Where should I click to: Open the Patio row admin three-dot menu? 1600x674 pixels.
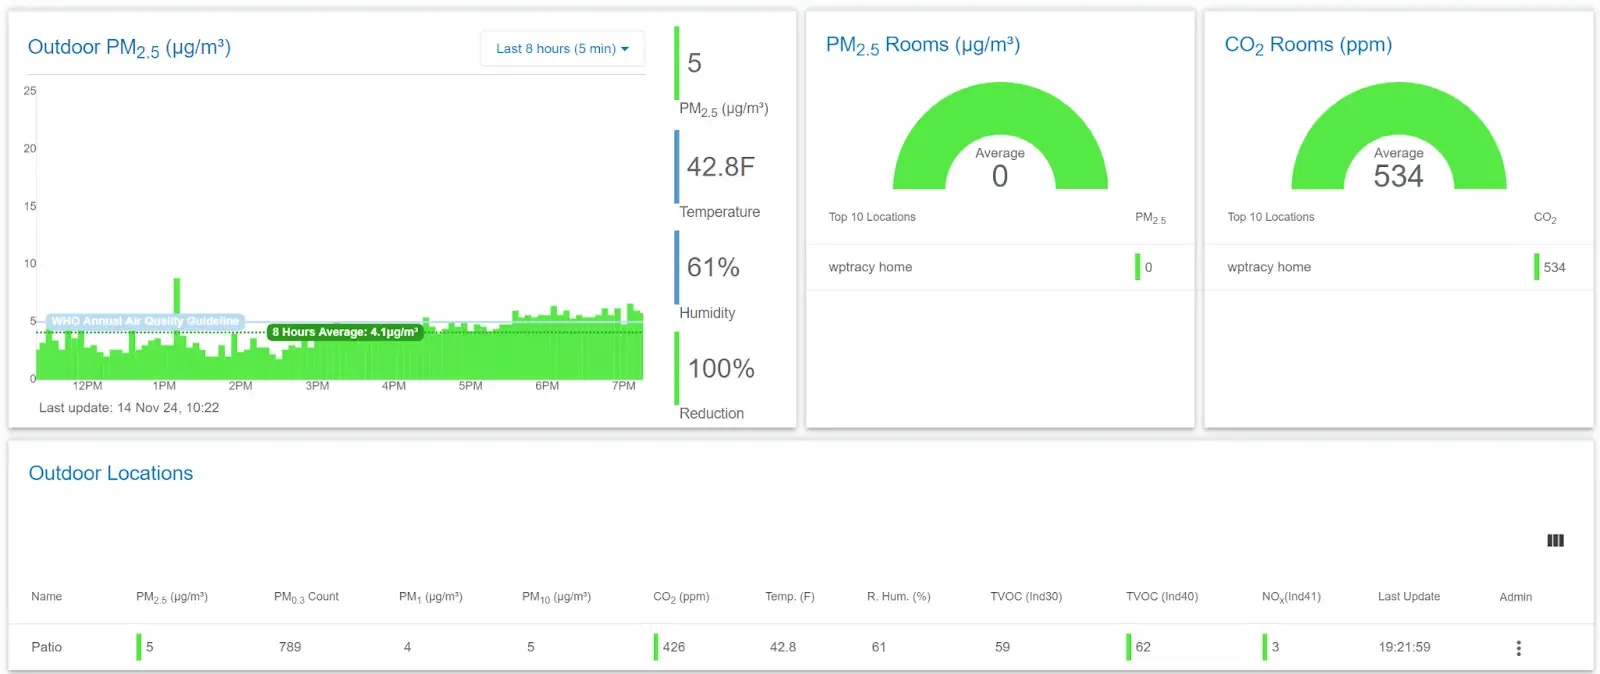click(1518, 648)
